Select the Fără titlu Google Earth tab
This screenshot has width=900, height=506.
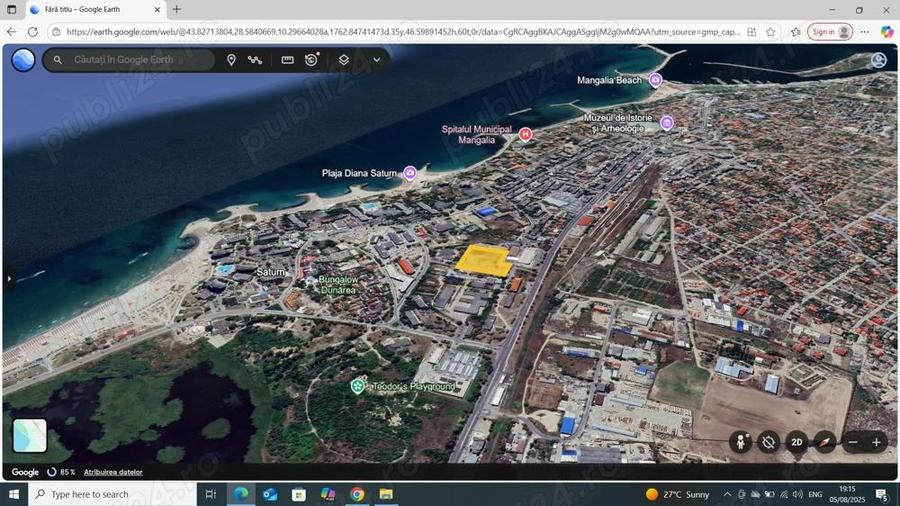96,9
